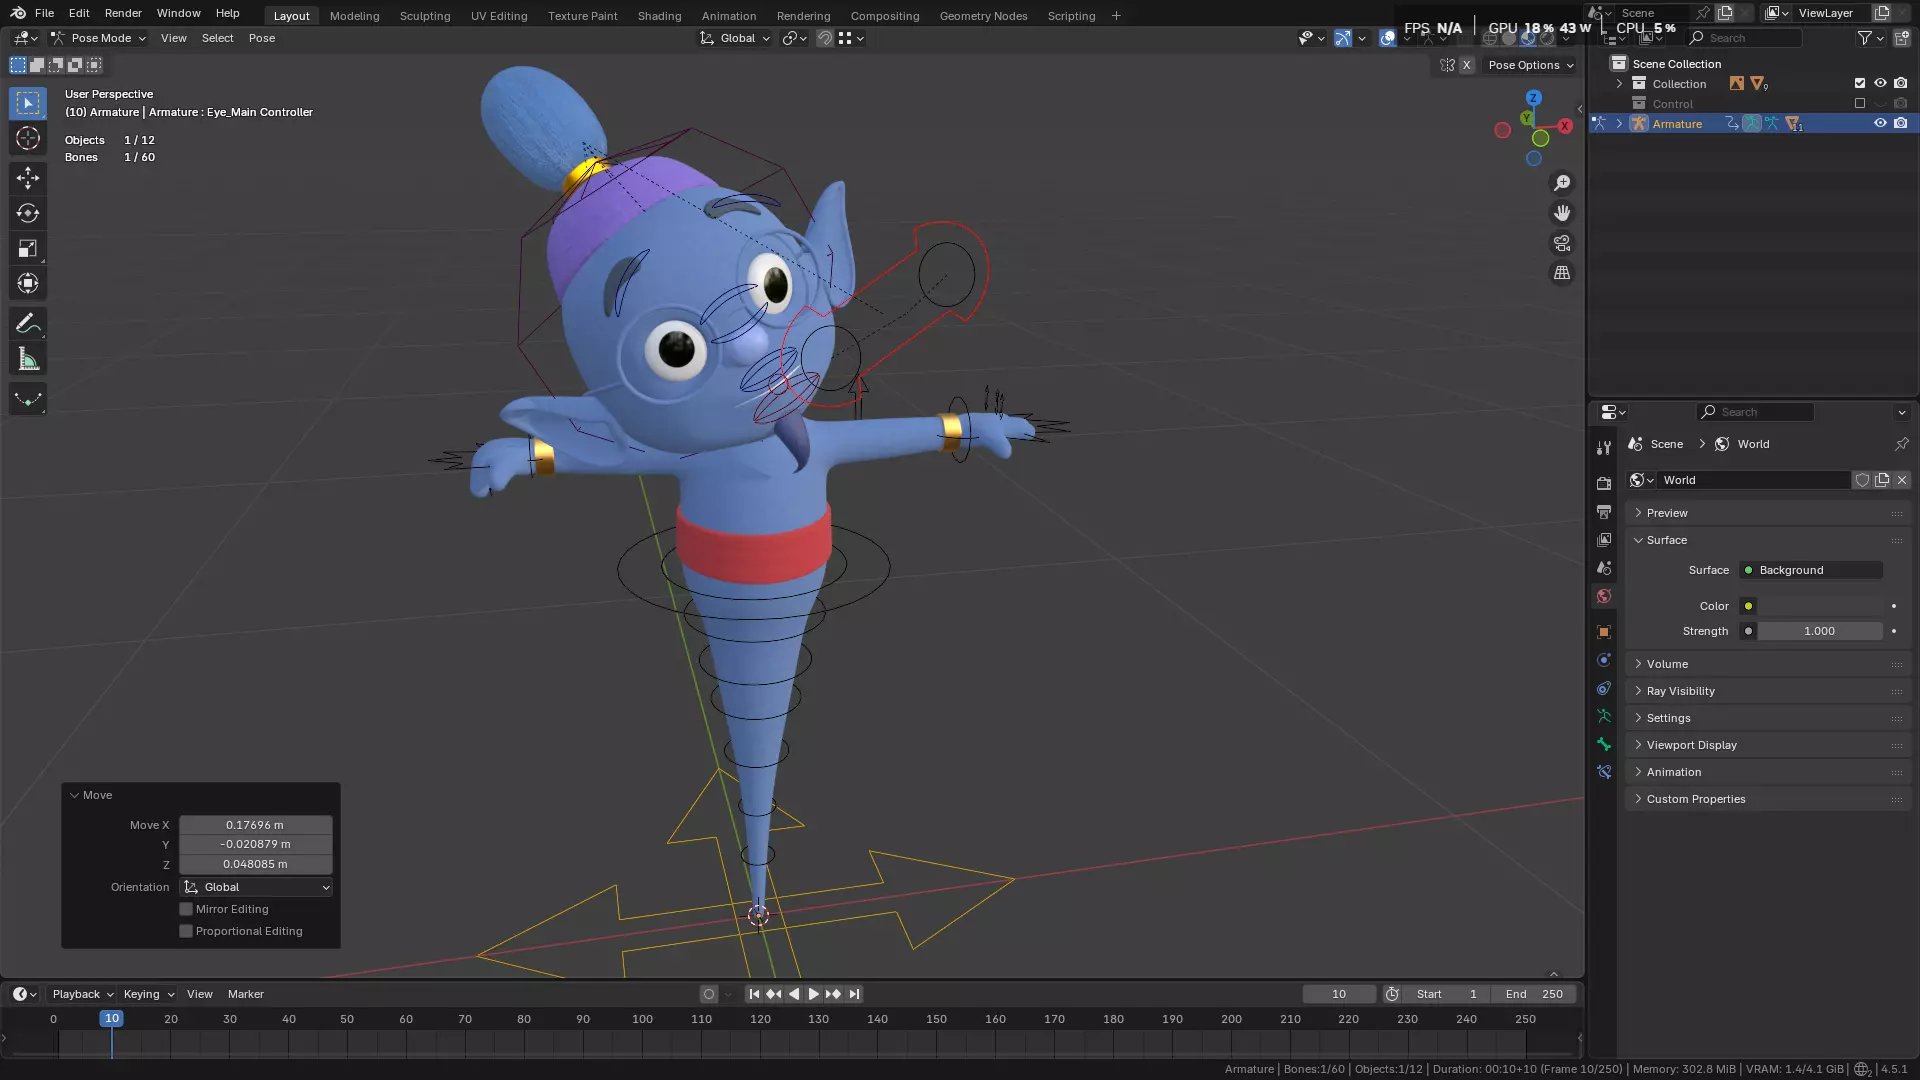1920x1080 pixels.
Task: Enable Proportional Editing checkbox
Action: click(x=186, y=931)
